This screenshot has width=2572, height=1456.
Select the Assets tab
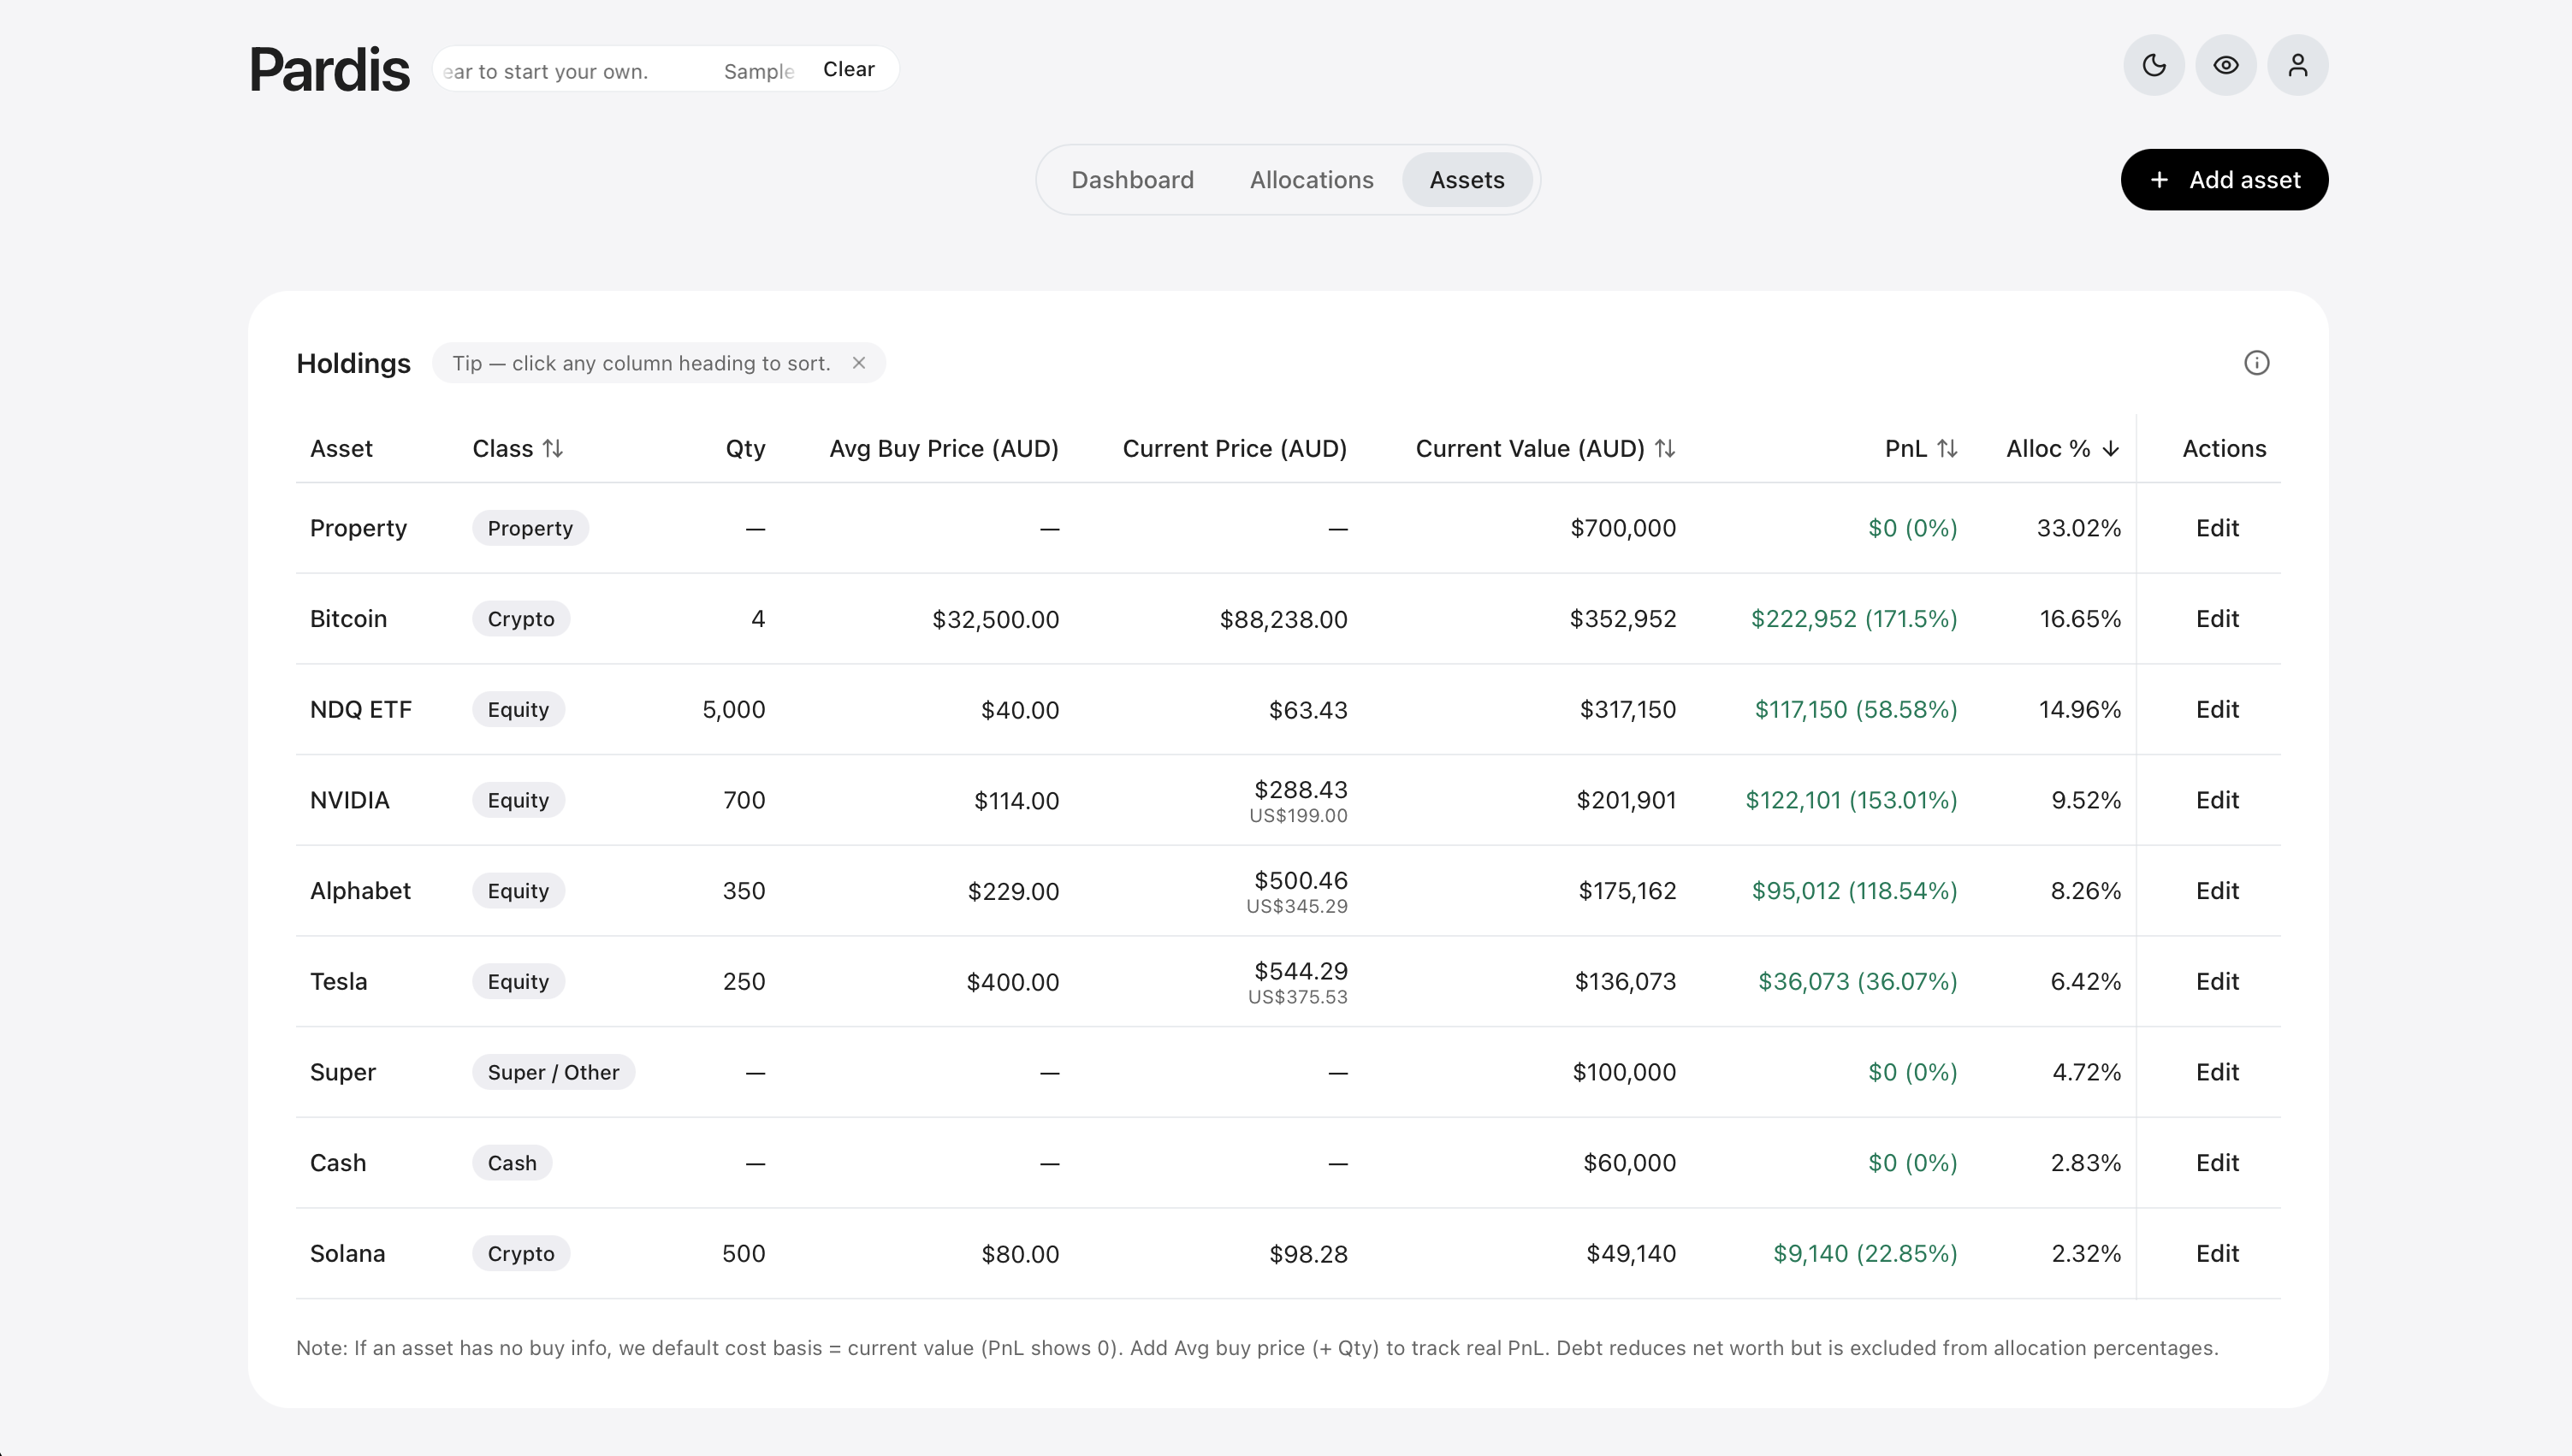pyautogui.click(x=1466, y=180)
